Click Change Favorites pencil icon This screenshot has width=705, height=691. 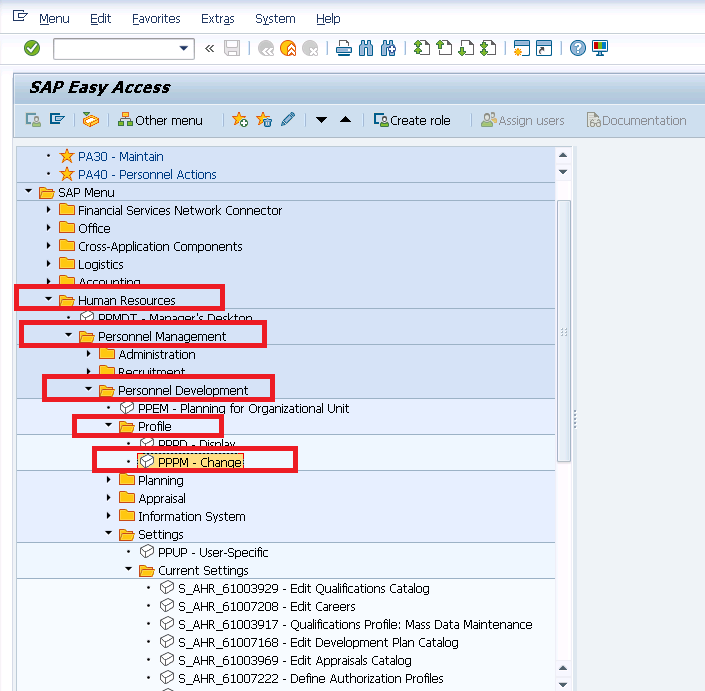tap(288, 120)
